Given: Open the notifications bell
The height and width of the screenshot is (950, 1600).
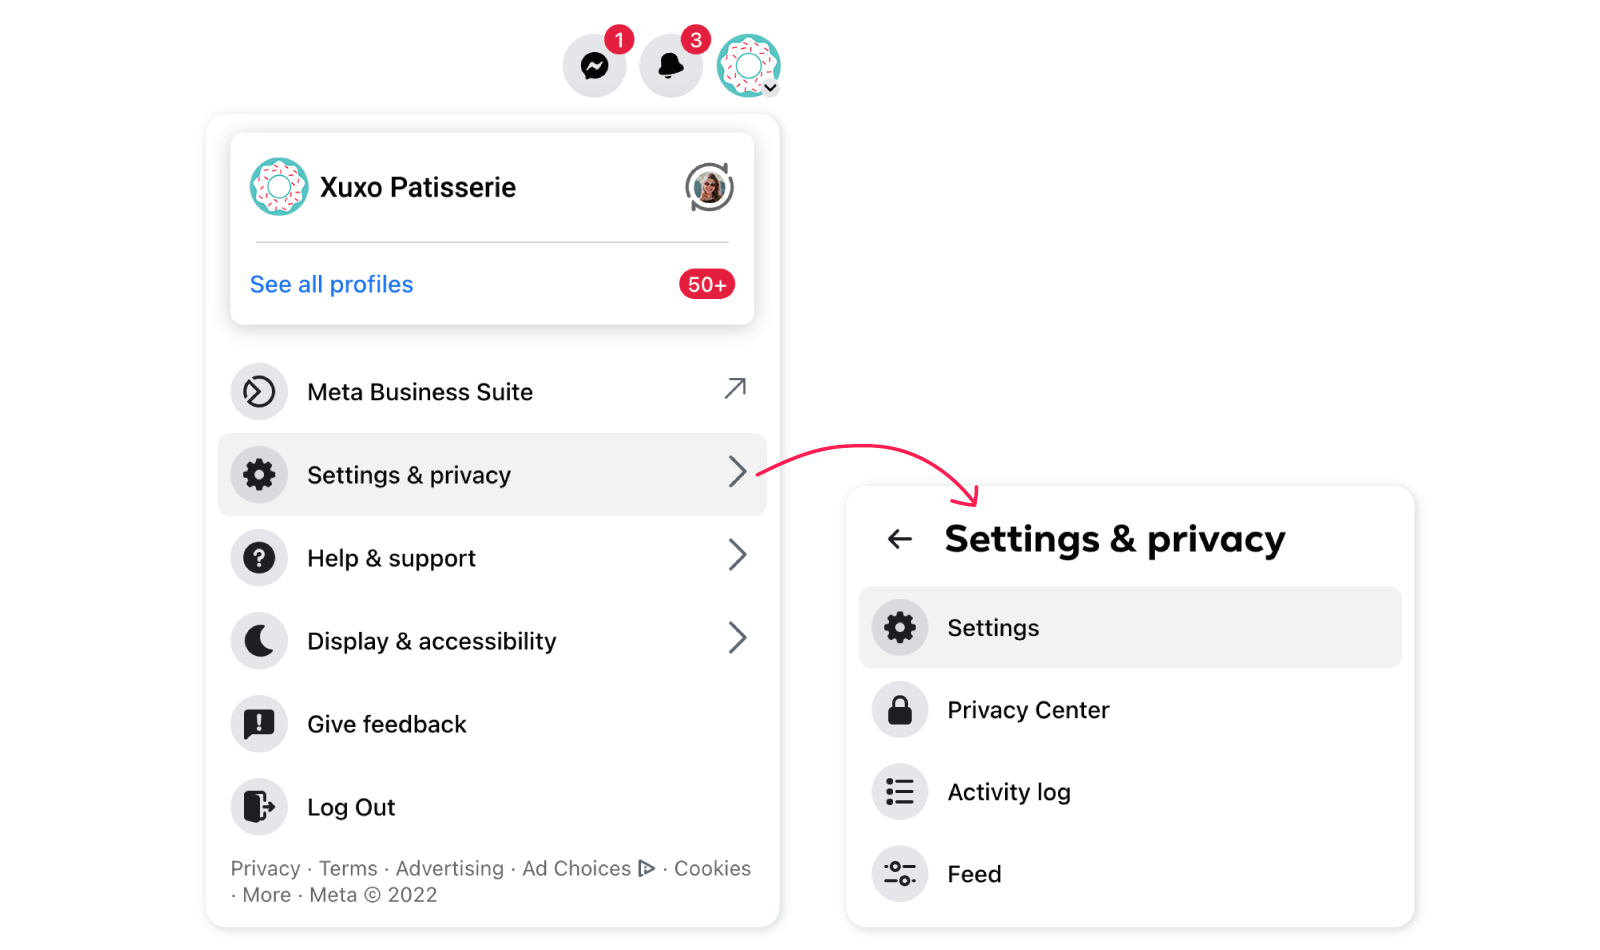Looking at the screenshot, I should (x=671, y=66).
